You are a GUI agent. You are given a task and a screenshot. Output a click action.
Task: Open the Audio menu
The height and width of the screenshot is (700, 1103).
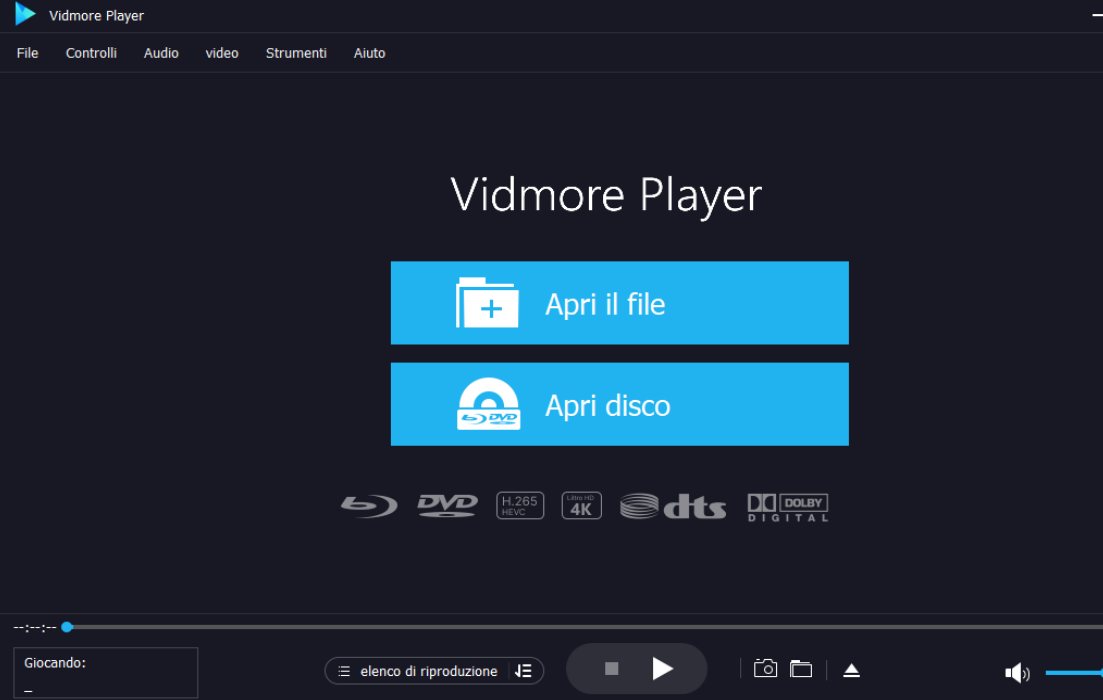click(161, 53)
